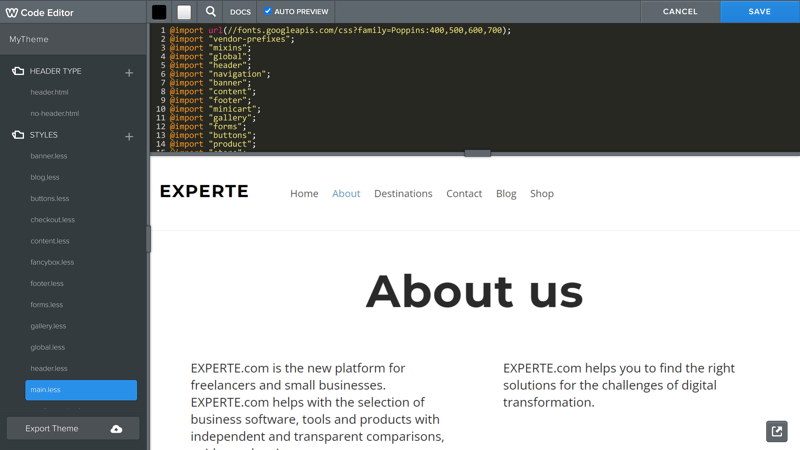
Task: Click code line importing "navigation"
Action: [220, 74]
